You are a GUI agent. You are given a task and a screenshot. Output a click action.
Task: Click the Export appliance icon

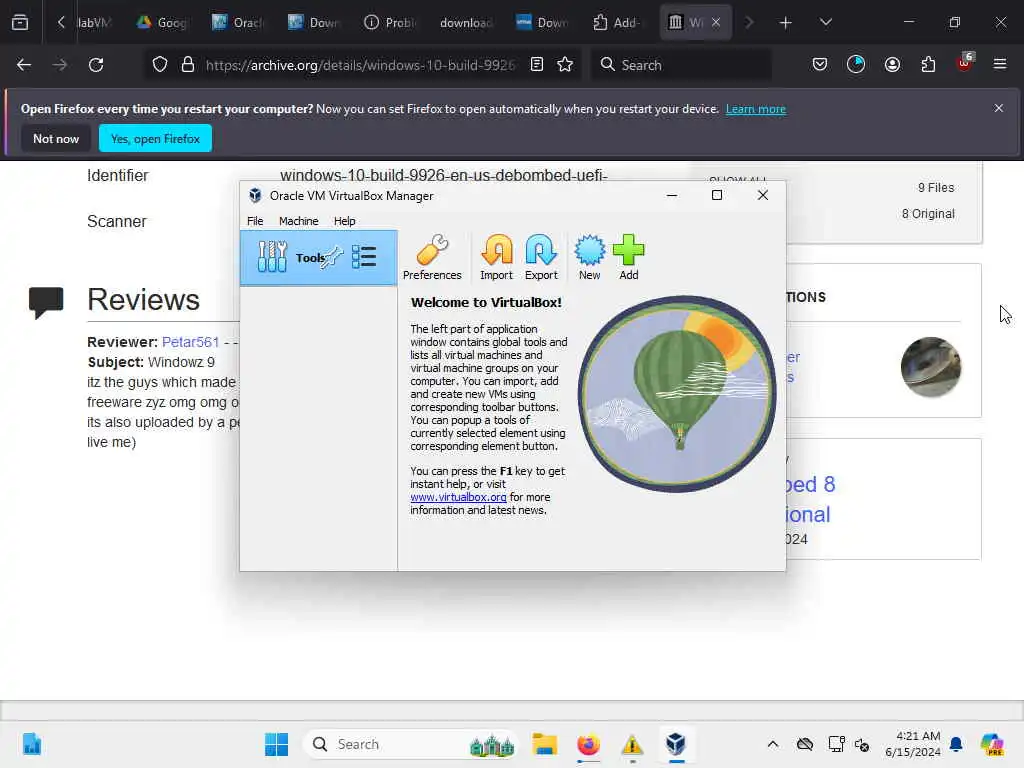541,257
